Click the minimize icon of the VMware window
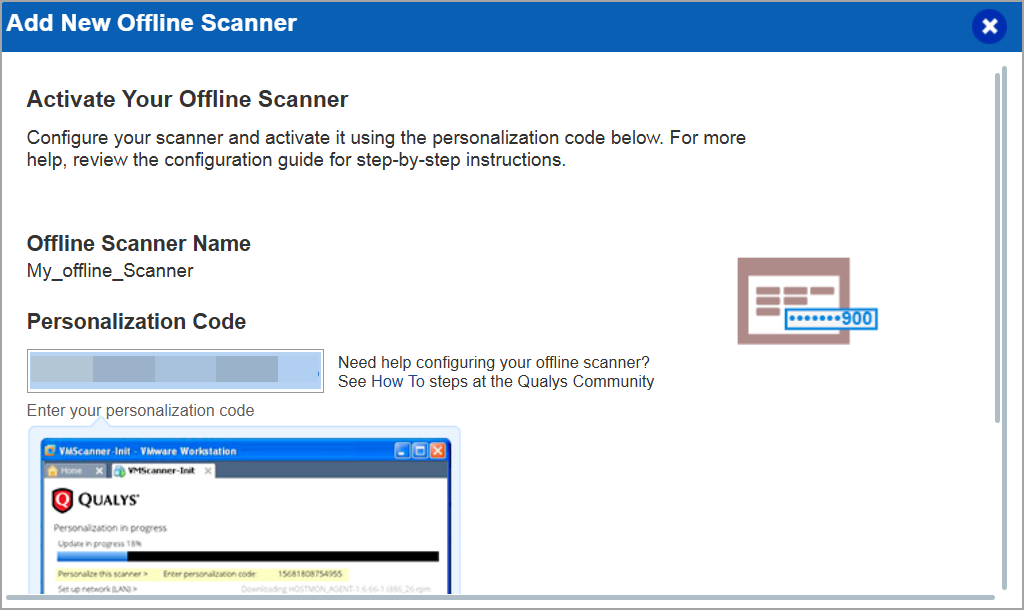This screenshot has width=1024, height=610. (x=401, y=450)
